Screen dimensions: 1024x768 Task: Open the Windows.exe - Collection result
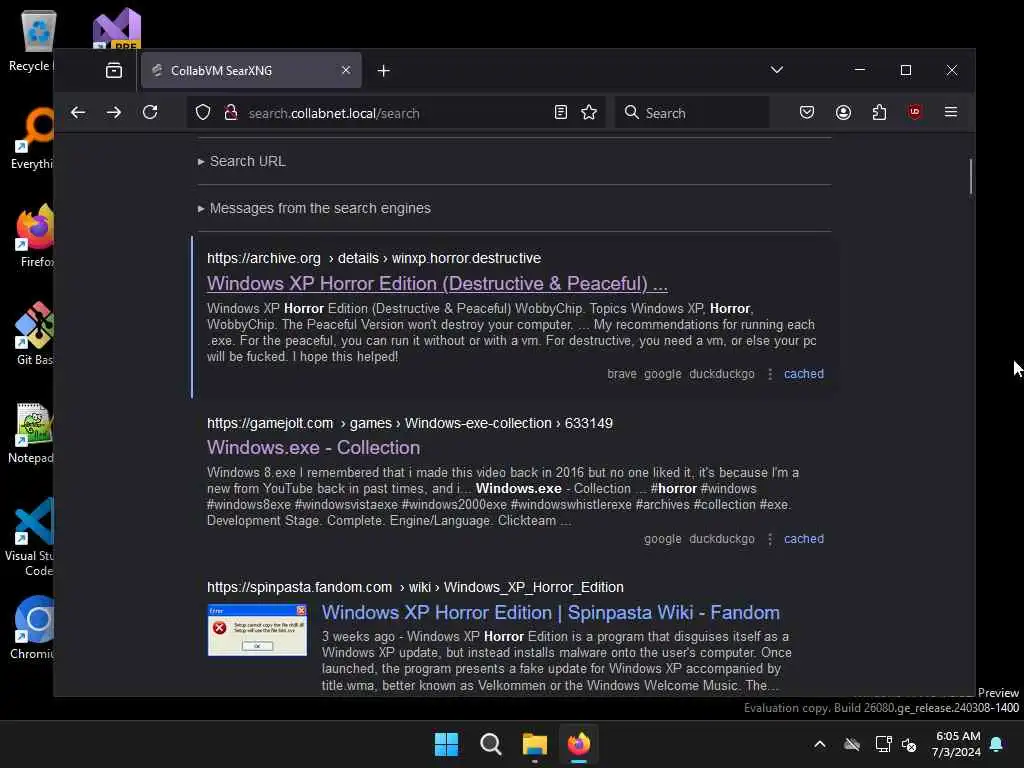[x=313, y=447]
